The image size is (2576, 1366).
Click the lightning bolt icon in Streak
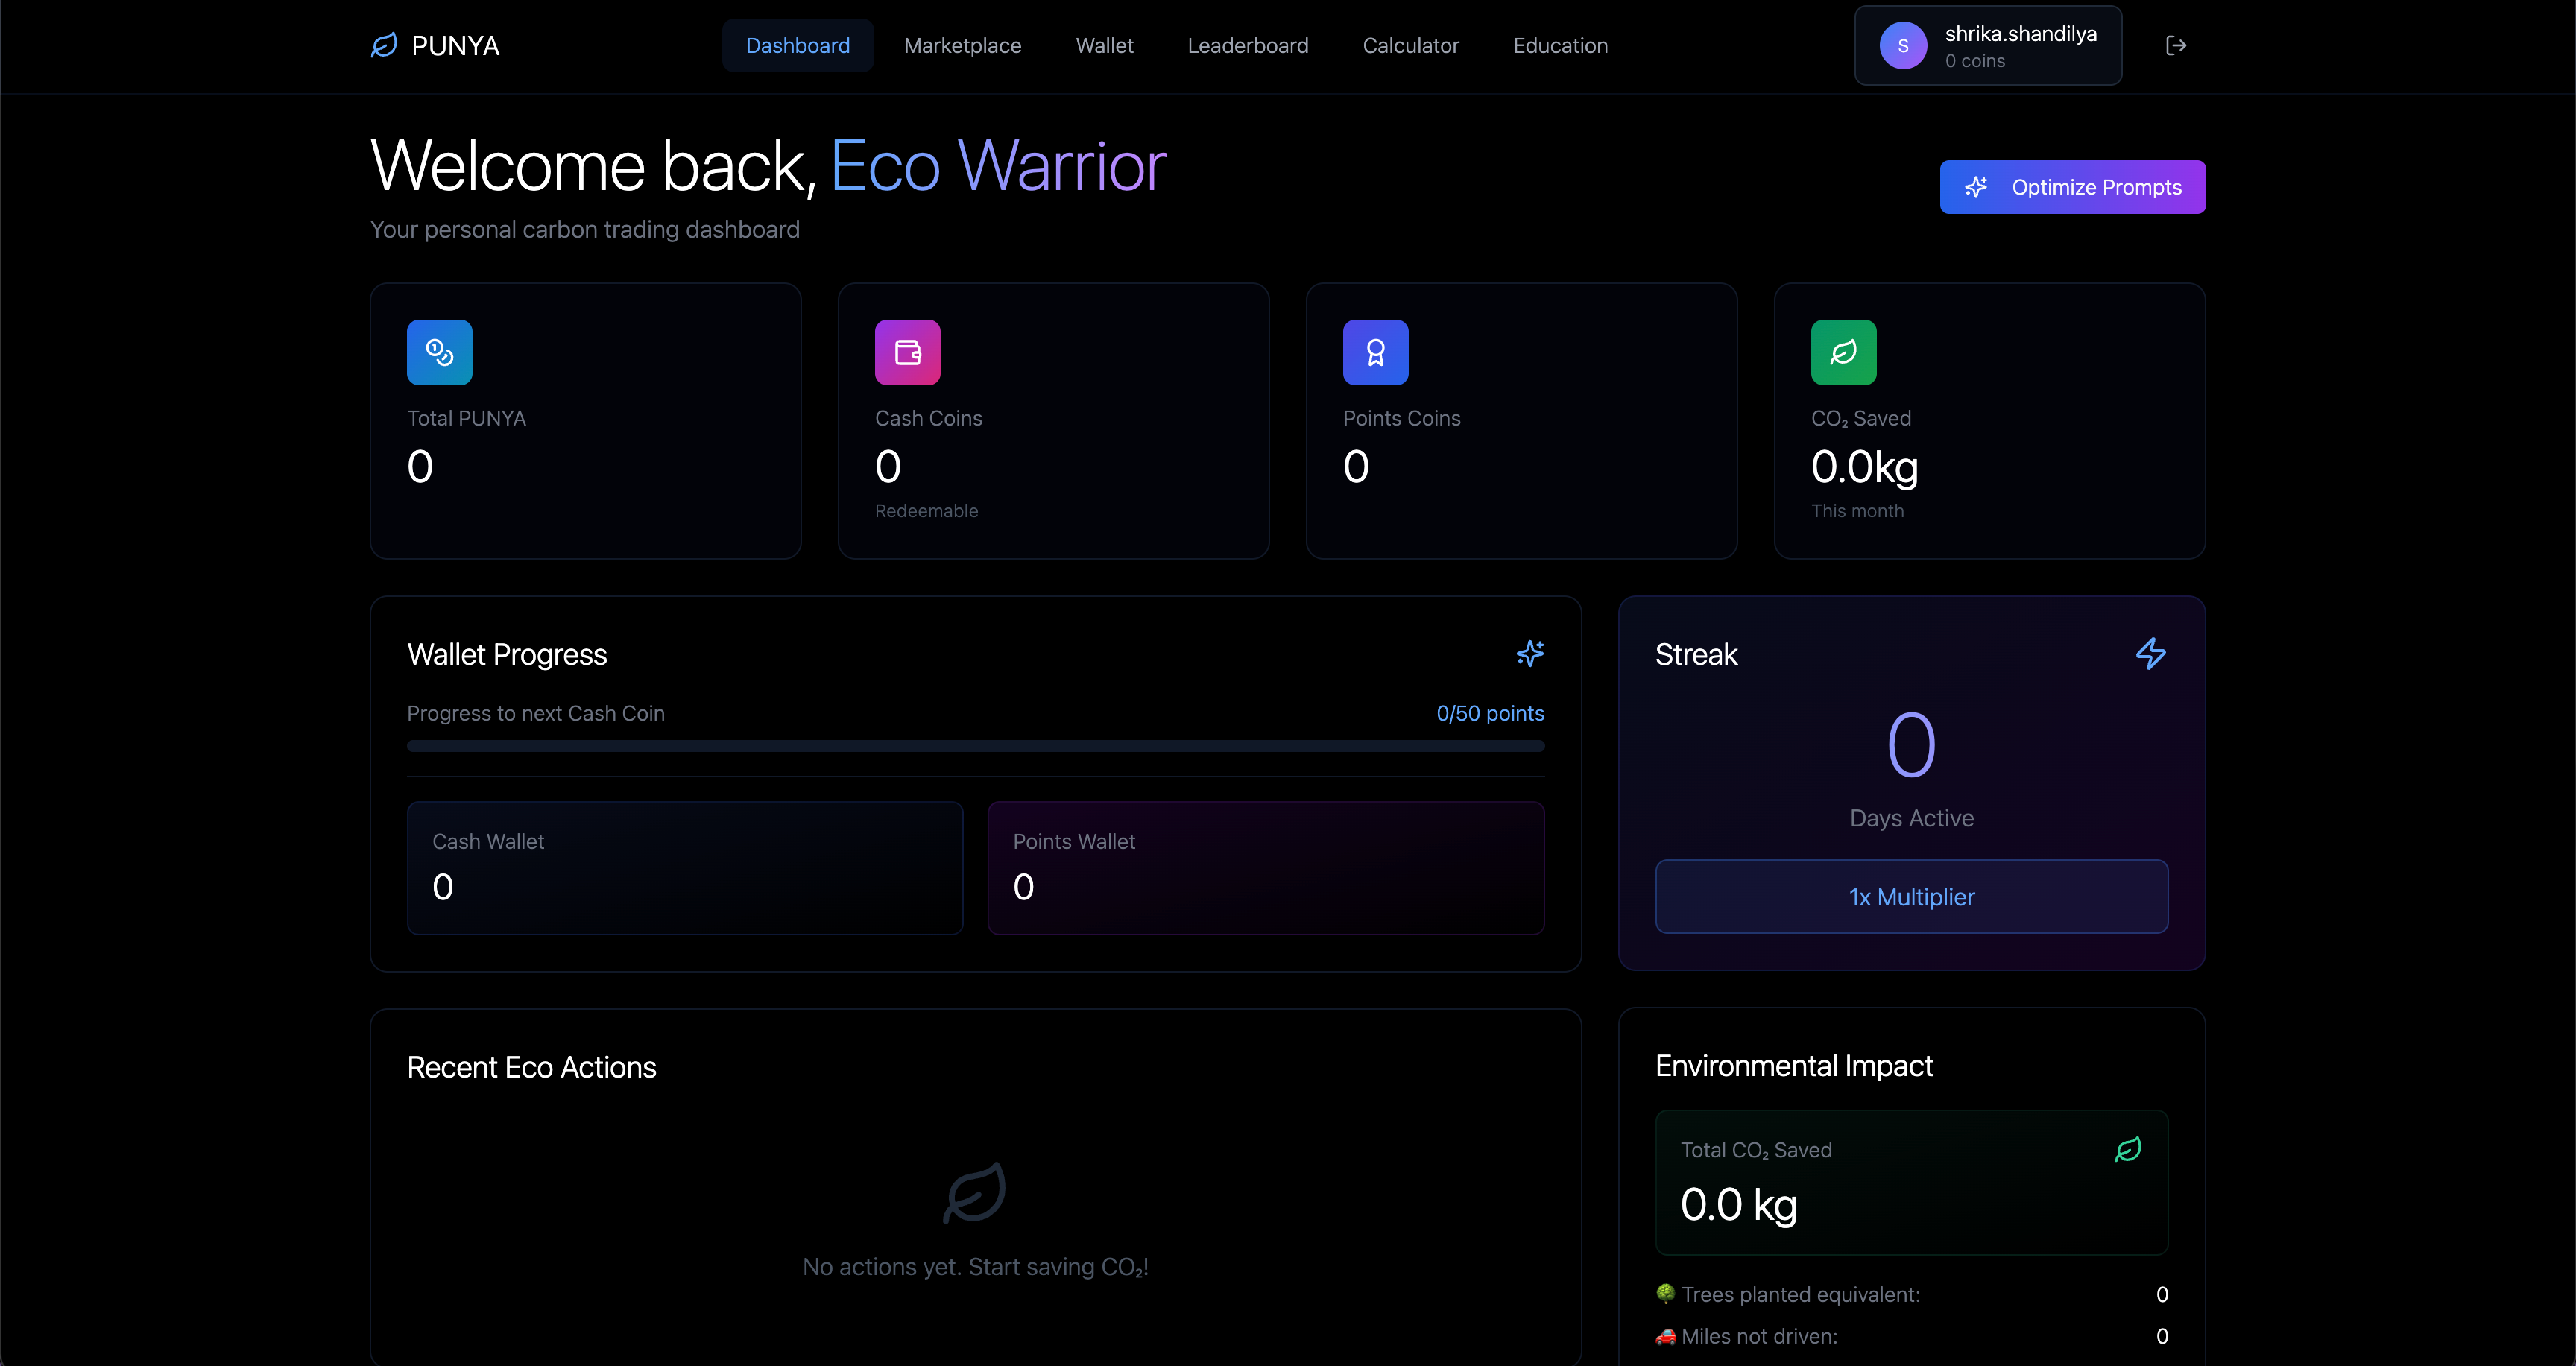click(x=2150, y=654)
